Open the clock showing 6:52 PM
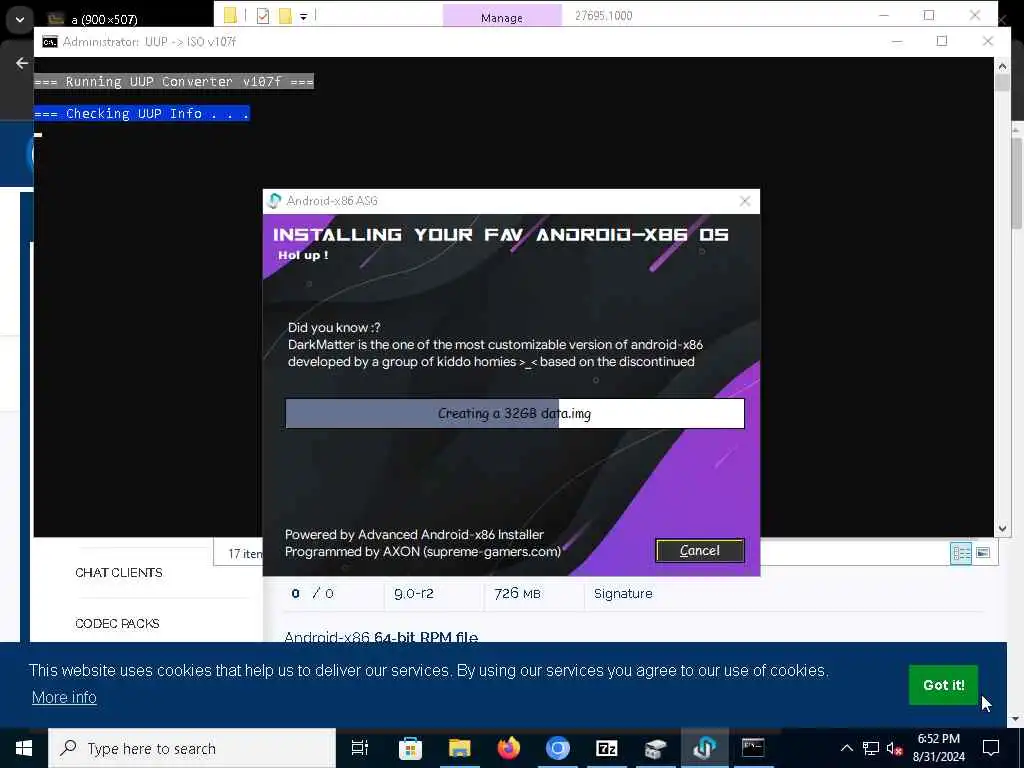This screenshot has width=1024, height=768. tap(938, 748)
